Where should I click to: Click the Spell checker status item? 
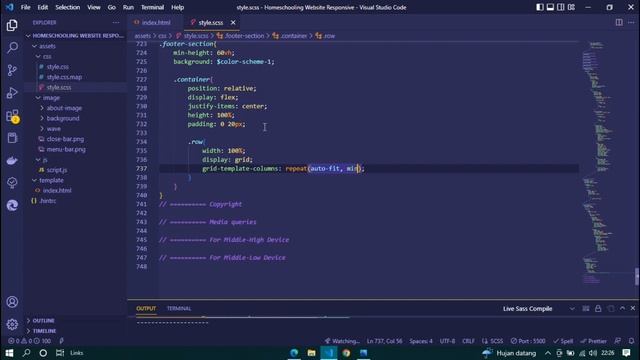coord(563,341)
